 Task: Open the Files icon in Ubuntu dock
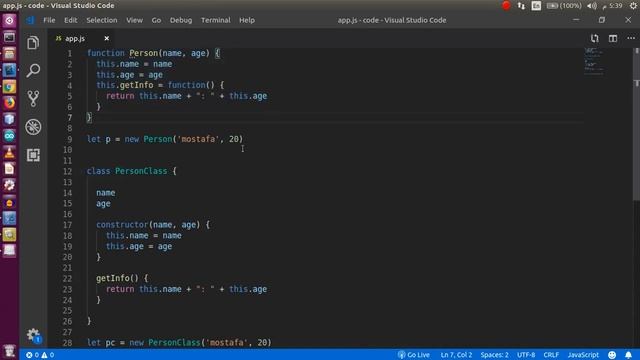pos(9,53)
